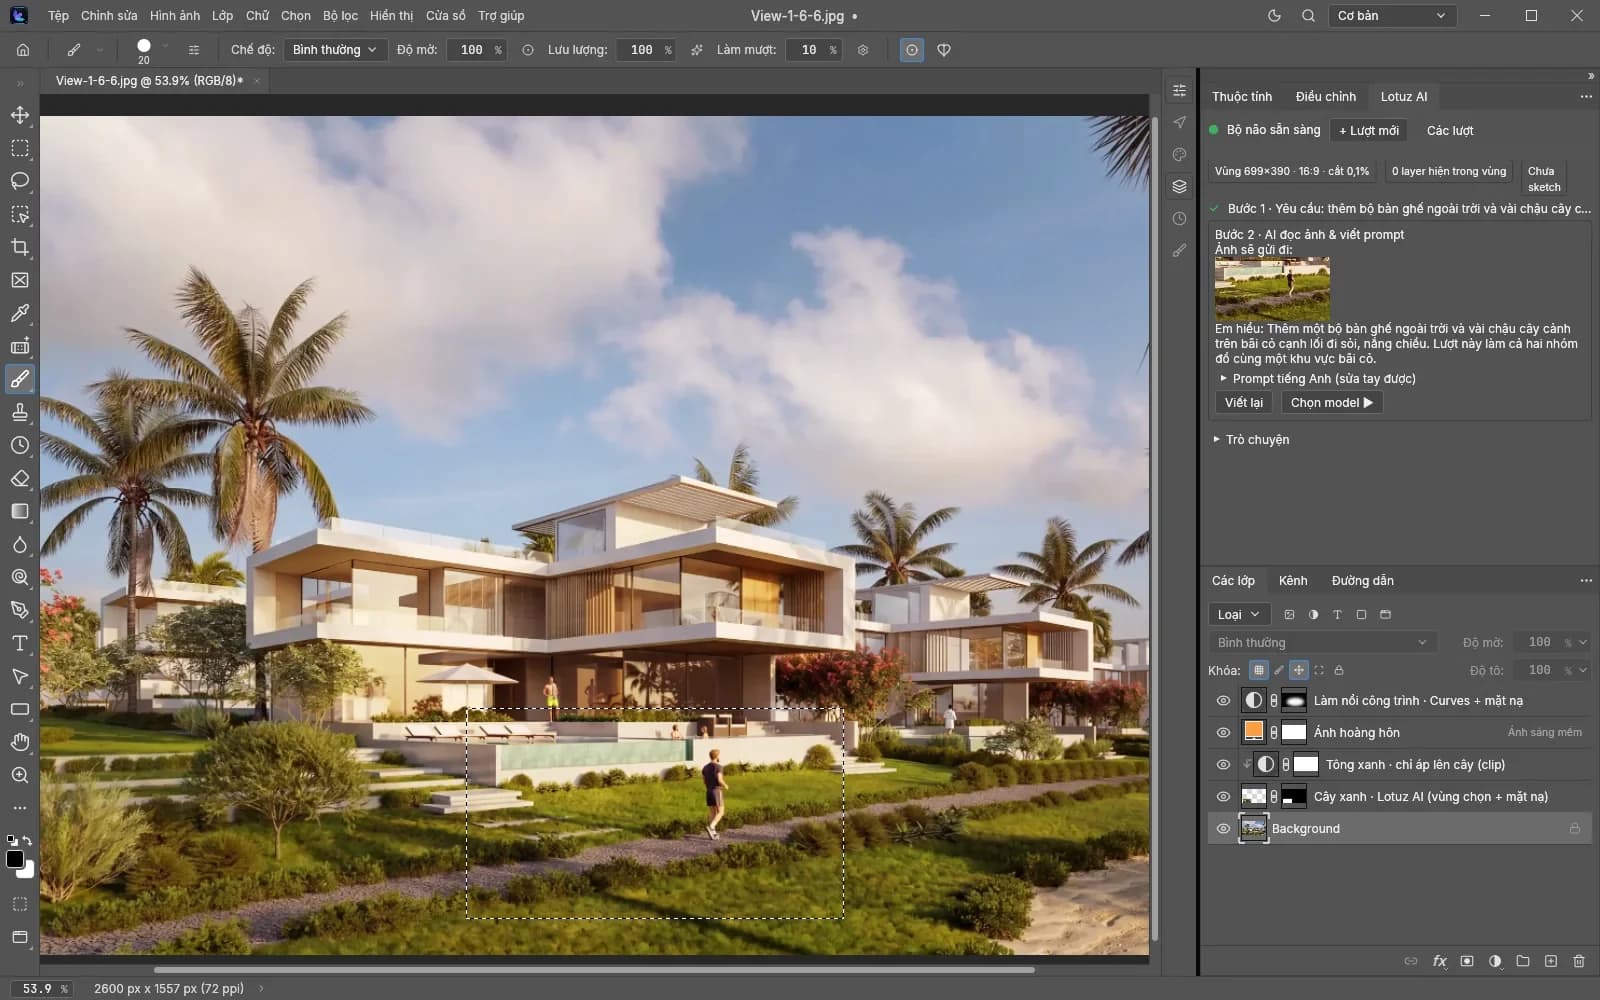This screenshot has width=1600, height=1000.
Task: Select the Clone Stamp tool
Action: click(19, 412)
